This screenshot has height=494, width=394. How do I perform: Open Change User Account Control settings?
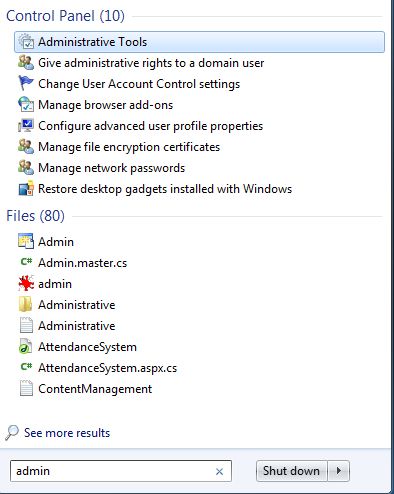(139, 84)
